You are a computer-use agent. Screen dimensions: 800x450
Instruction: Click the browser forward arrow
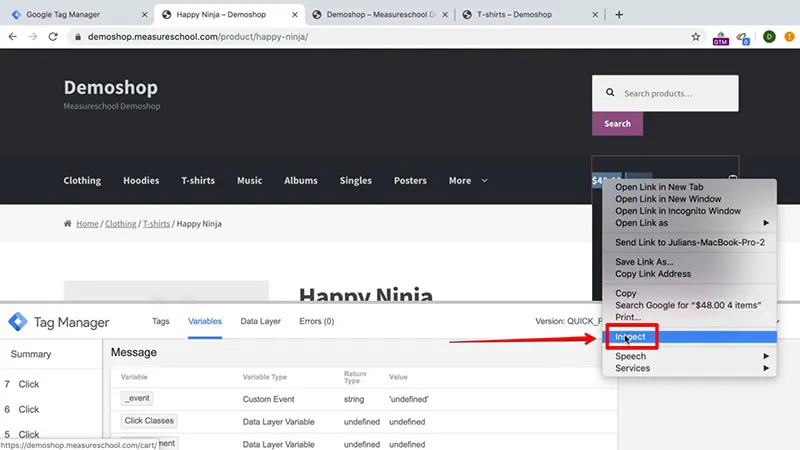tap(33, 37)
